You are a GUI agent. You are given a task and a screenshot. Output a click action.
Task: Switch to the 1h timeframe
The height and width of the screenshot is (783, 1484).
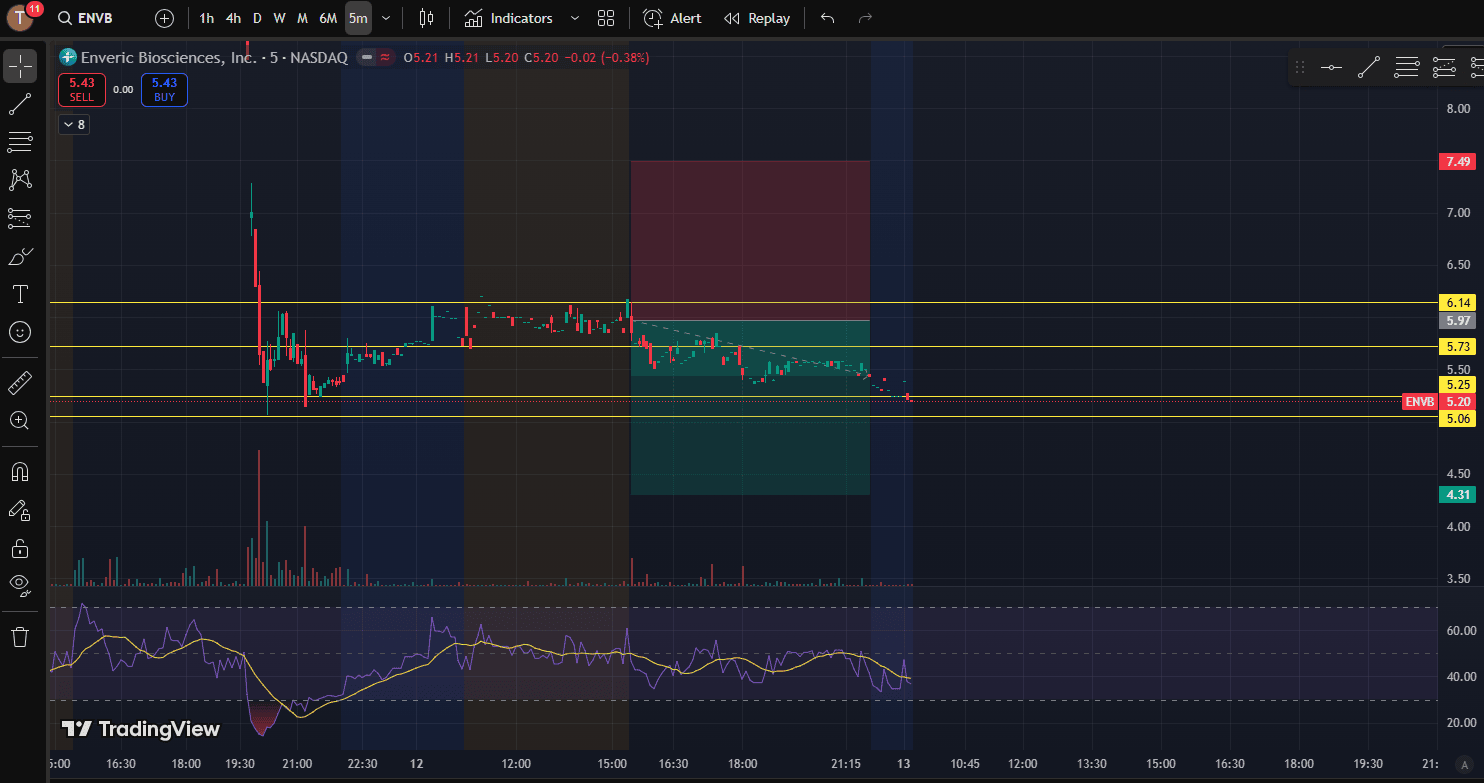pos(206,18)
